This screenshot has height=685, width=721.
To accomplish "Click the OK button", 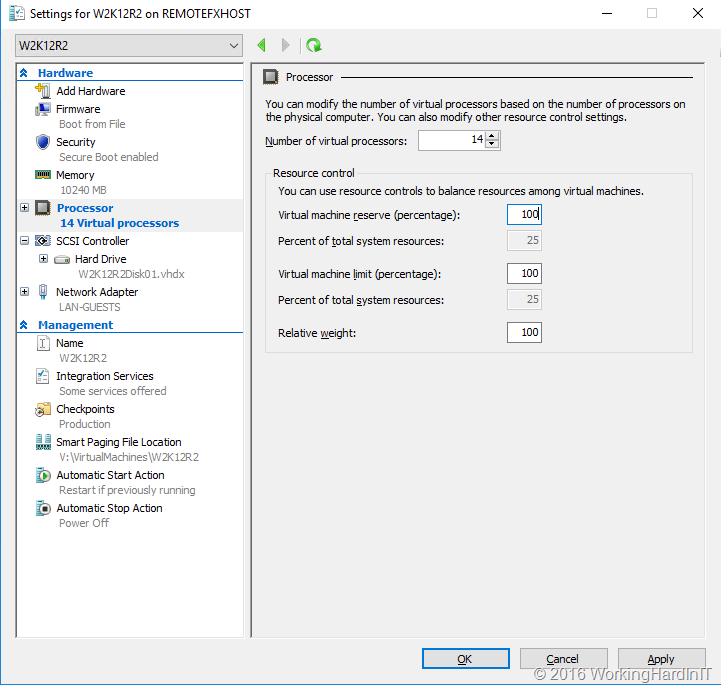I will click(465, 658).
